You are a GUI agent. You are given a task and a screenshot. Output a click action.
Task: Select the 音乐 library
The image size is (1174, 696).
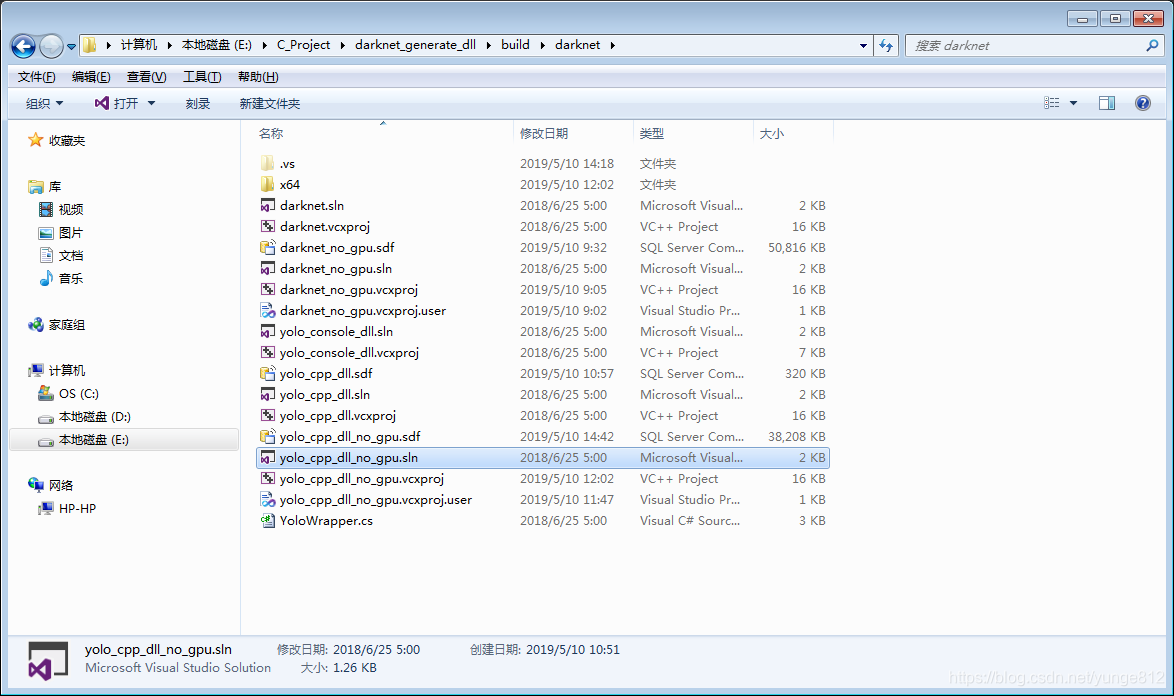pos(70,278)
